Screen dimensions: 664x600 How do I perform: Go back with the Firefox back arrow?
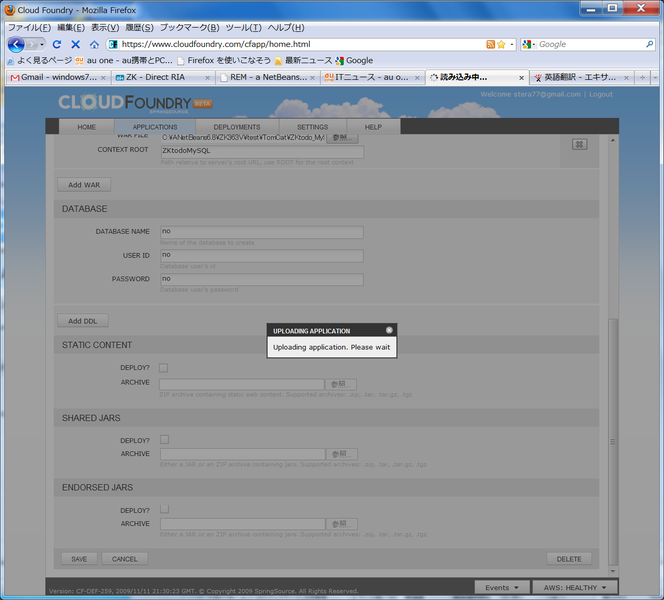click(16, 44)
